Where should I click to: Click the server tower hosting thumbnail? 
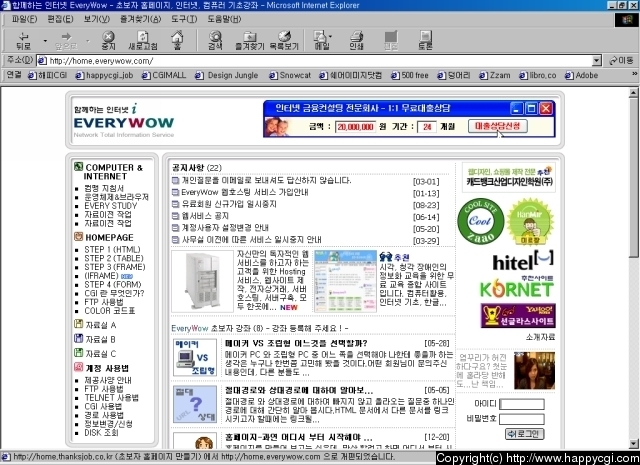[x=202, y=281]
